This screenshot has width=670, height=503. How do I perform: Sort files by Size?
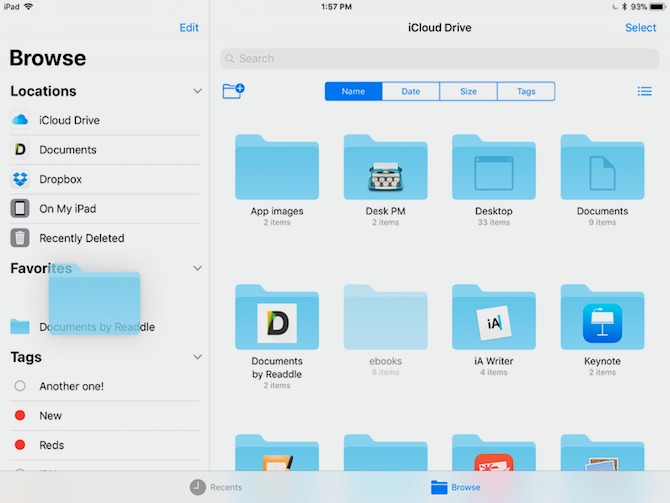click(468, 92)
